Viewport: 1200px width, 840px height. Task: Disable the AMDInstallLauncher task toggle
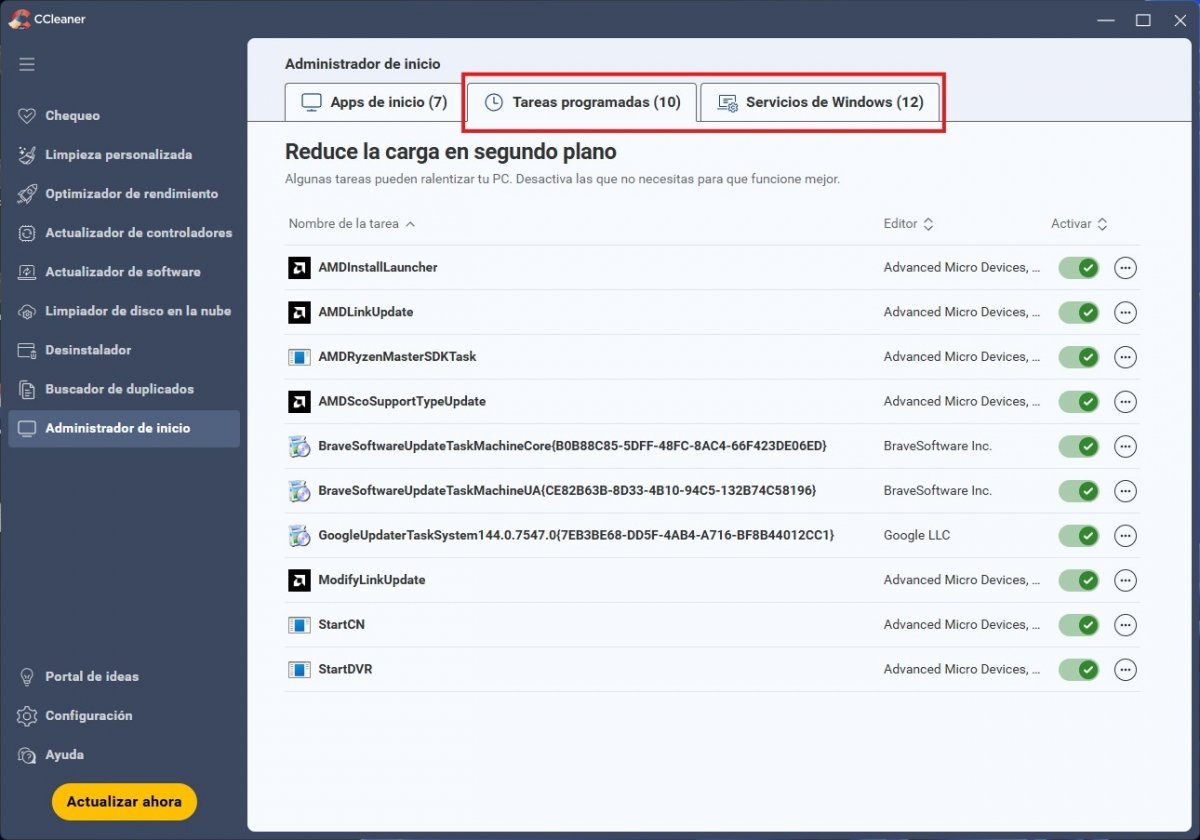1079,268
